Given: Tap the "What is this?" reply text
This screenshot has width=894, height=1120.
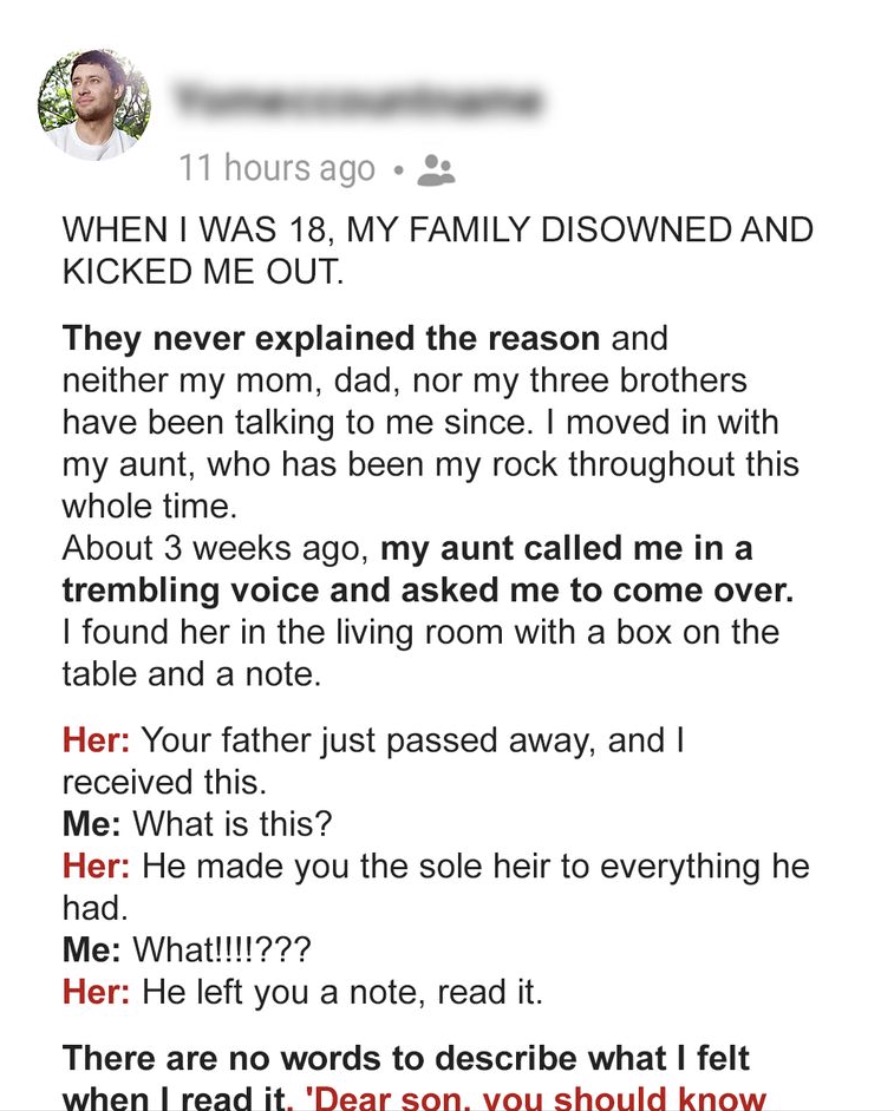Looking at the screenshot, I should tap(232, 825).
